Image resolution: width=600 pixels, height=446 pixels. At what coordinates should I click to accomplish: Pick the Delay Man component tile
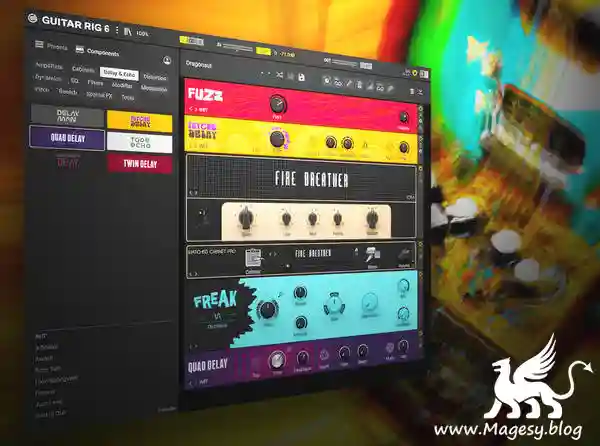(x=67, y=116)
